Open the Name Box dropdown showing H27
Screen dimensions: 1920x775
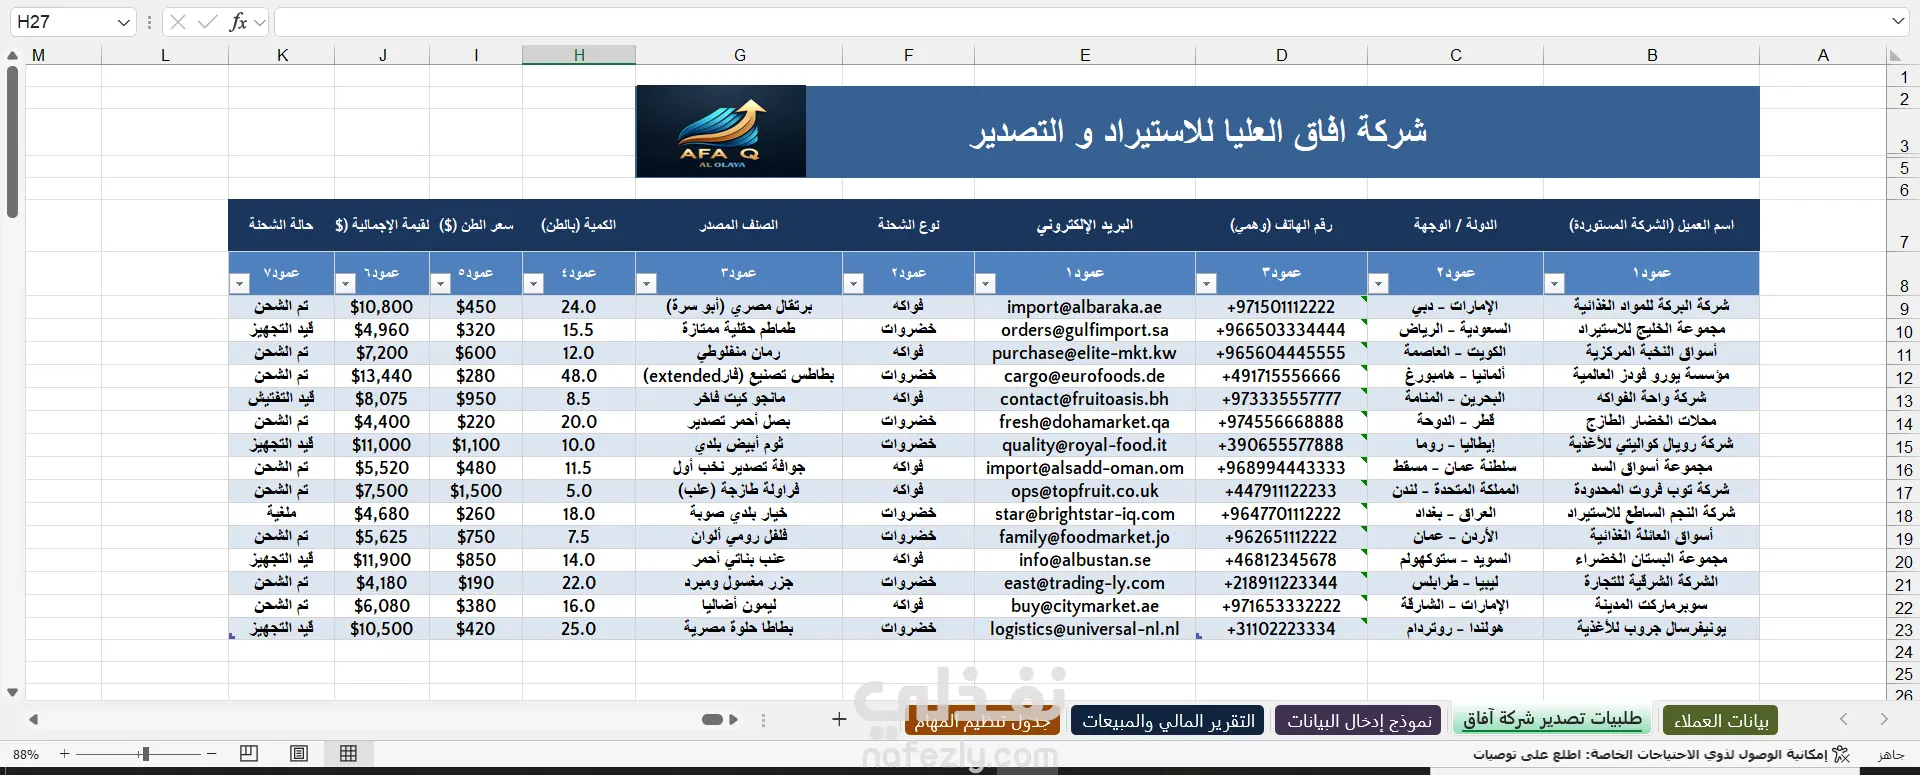coord(123,22)
